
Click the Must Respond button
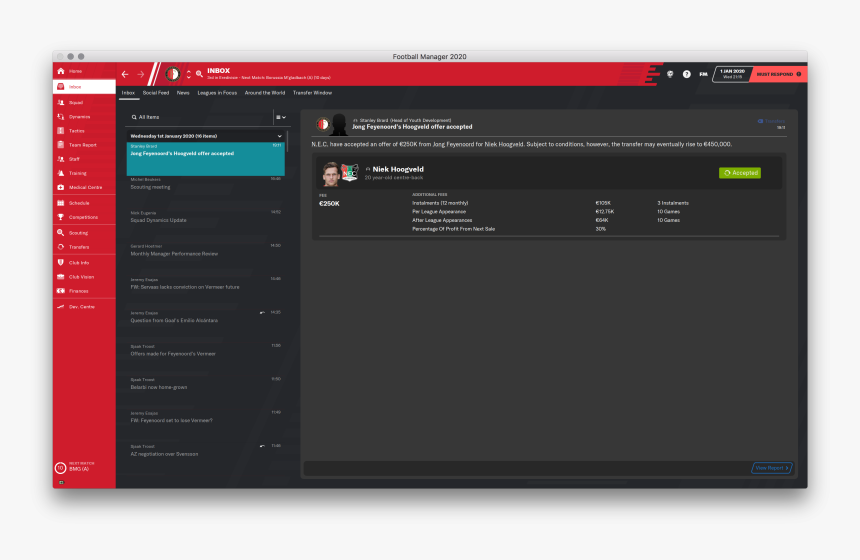(778, 74)
